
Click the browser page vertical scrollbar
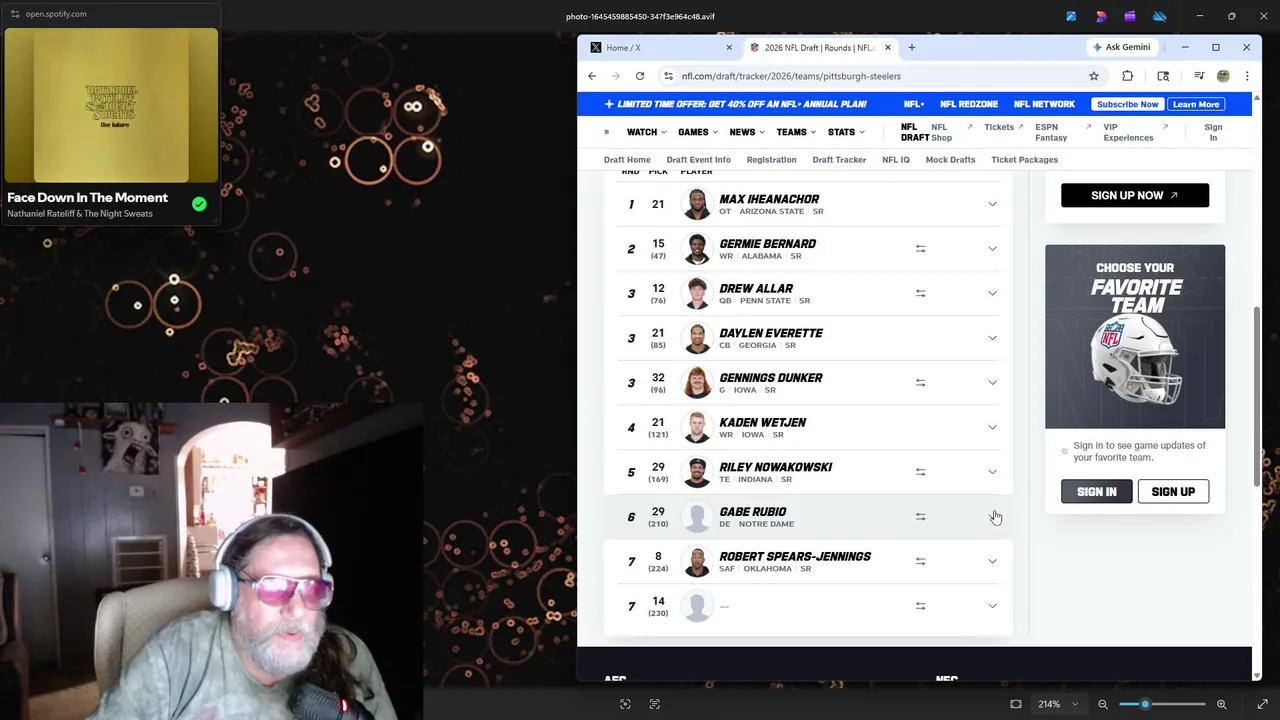coord(1257,395)
